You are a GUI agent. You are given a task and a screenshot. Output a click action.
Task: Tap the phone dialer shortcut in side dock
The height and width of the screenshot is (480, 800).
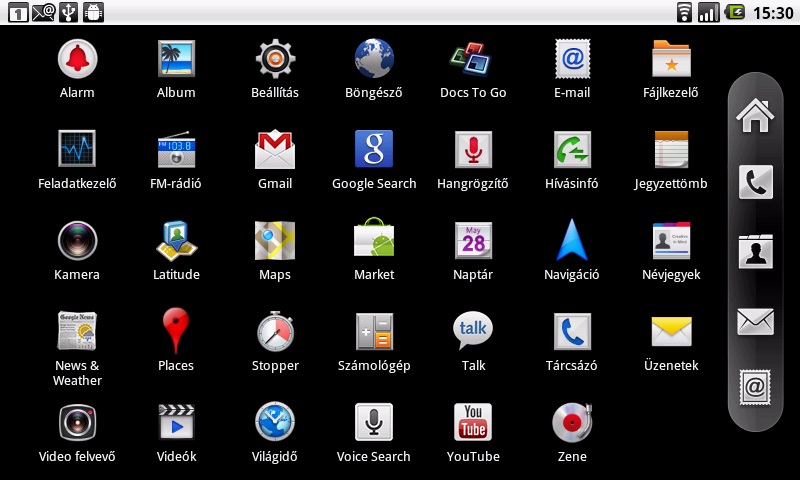756,183
